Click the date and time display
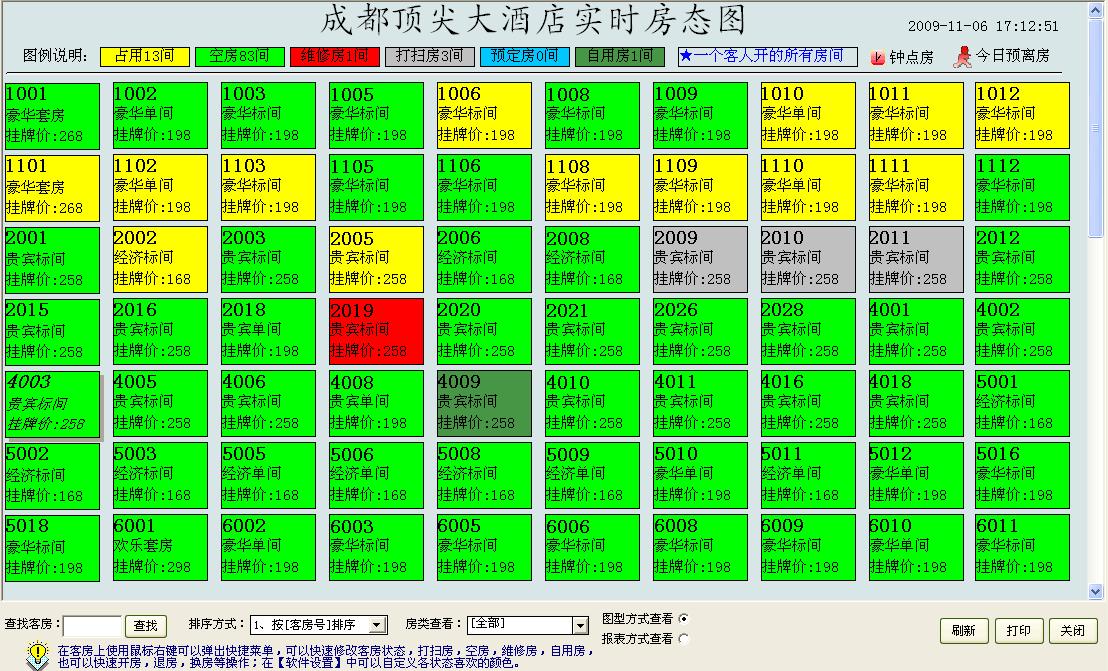This screenshot has height=671, width=1108. [983, 26]
